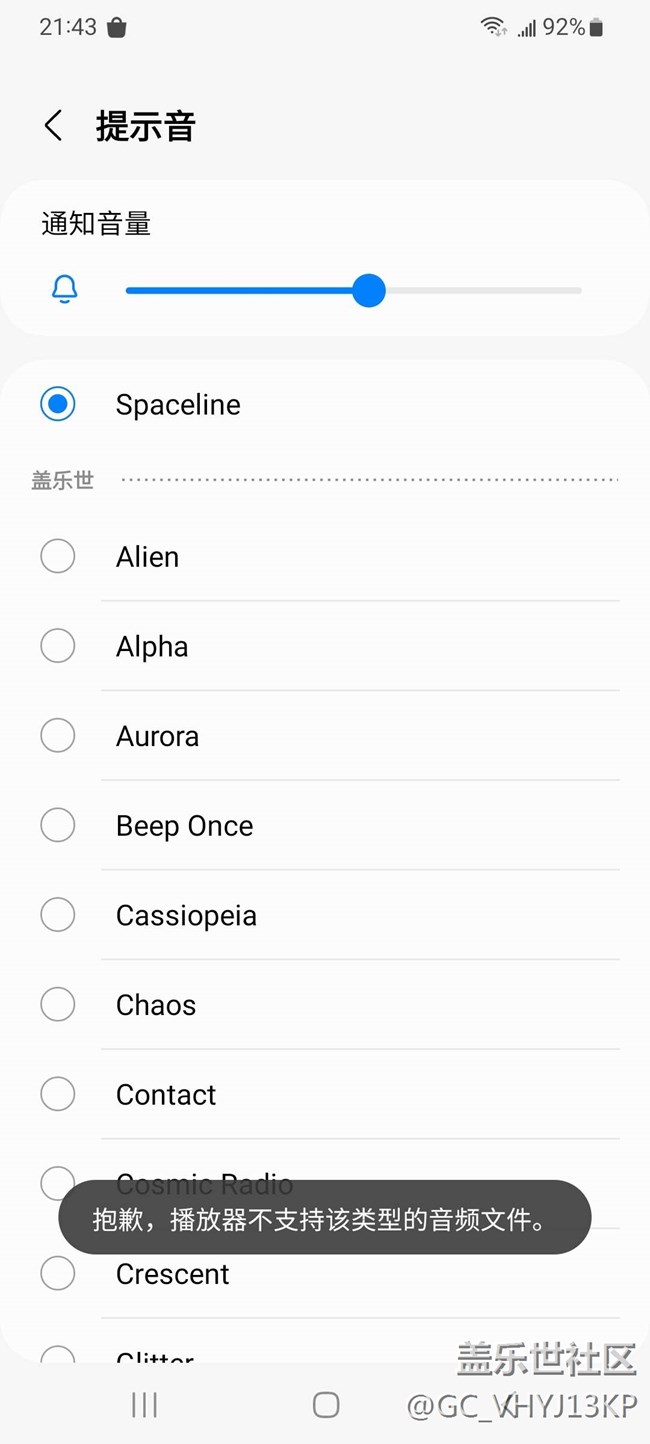Select the Beep Once radio button
The width and height of the screenshot is (650, 1444).
pos(58,826)
